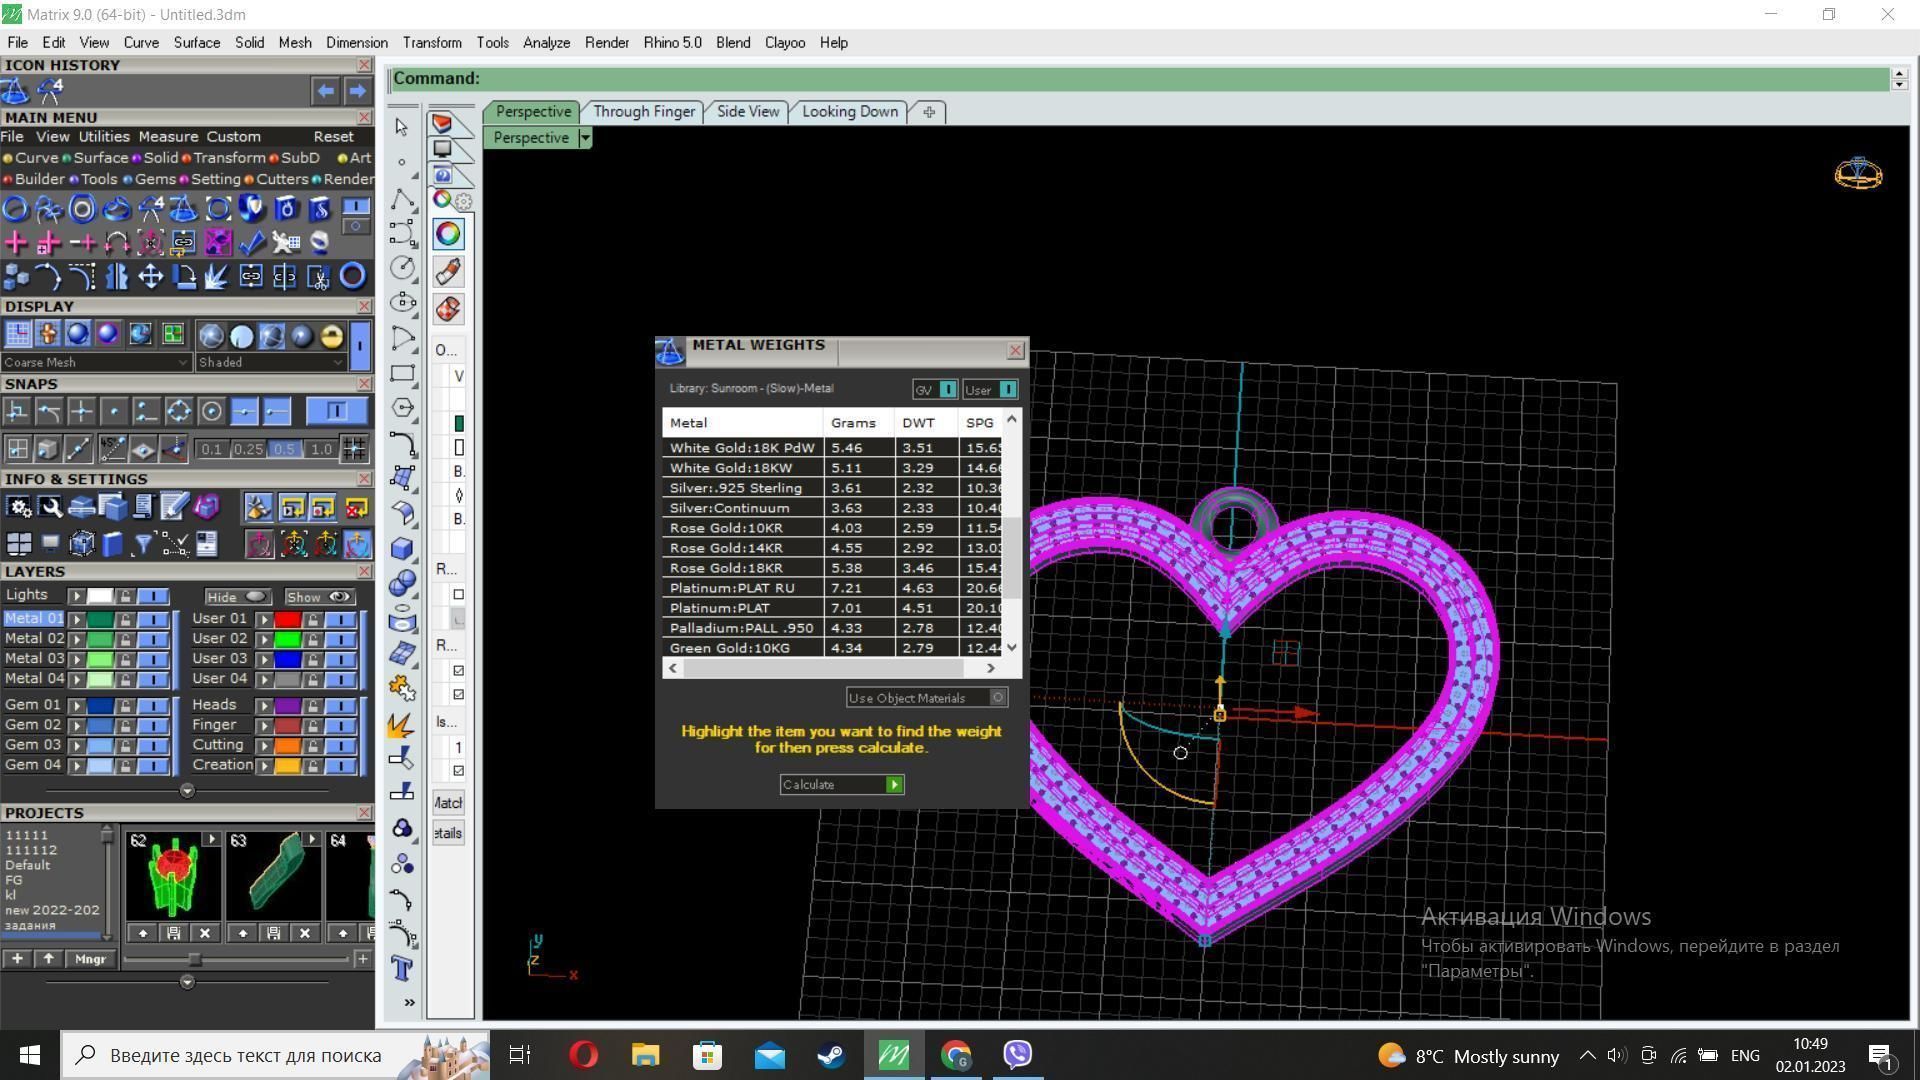The height and width of the screenshot is (1080, 1920).
Task: Toggle the Use Object Materials option
Action: pyautogui.click(x=926, y=698)
